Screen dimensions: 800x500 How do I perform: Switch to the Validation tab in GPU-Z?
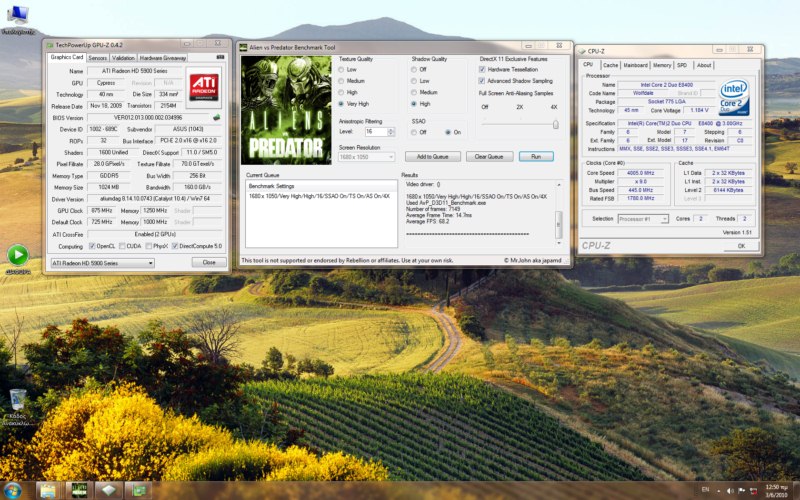[123, 58]
